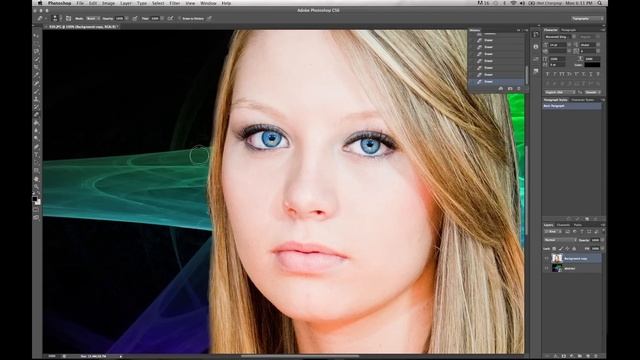Select the Zoom tool
The width and height of the screenshot is (640, 360).
[36, 187]
